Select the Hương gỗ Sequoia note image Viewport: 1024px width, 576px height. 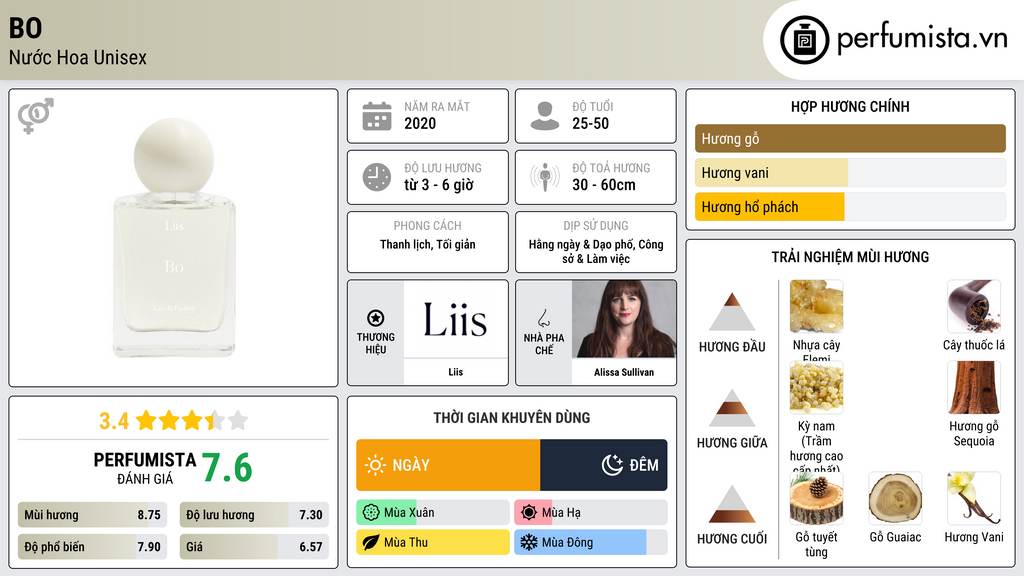(974, 388)
